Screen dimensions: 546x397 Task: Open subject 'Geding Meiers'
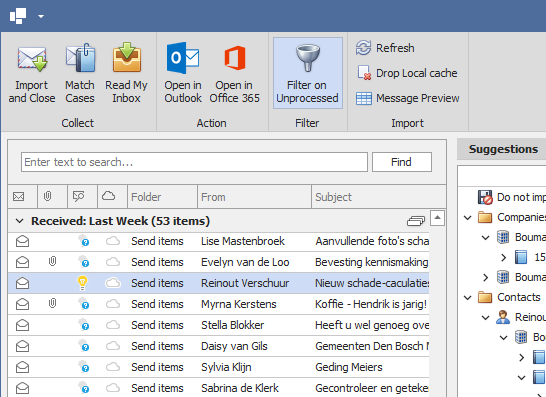(349, 367)
